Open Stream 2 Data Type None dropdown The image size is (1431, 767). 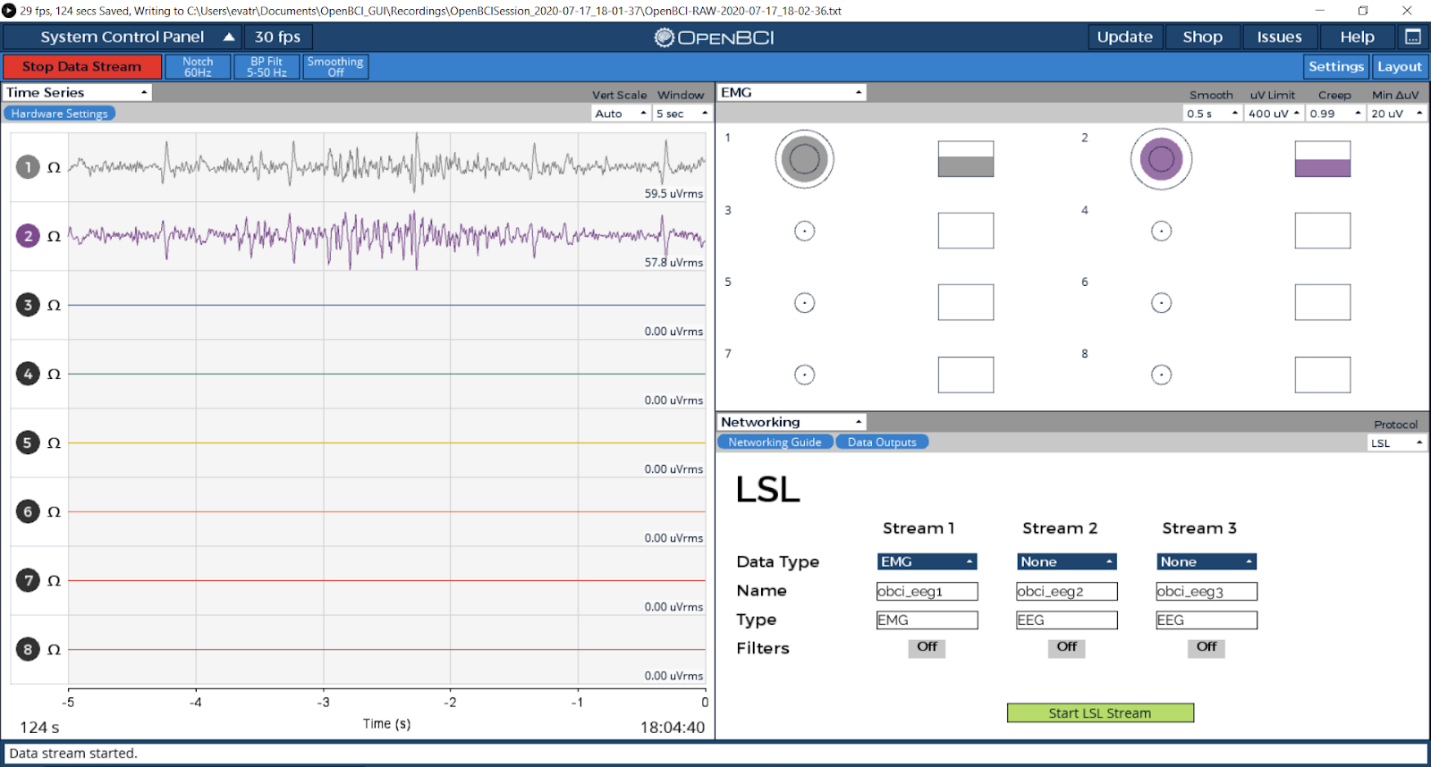click(1067, 562)
